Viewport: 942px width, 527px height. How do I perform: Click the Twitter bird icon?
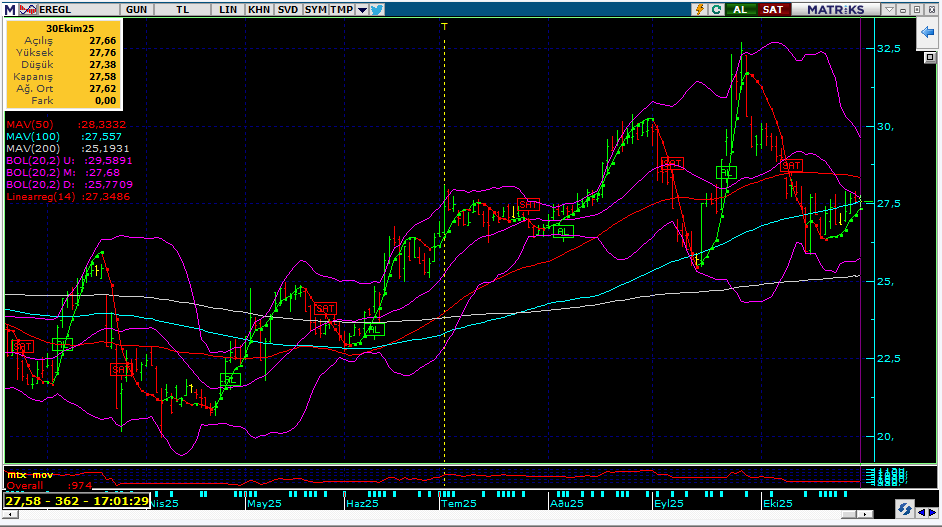(x=377, y=9)
